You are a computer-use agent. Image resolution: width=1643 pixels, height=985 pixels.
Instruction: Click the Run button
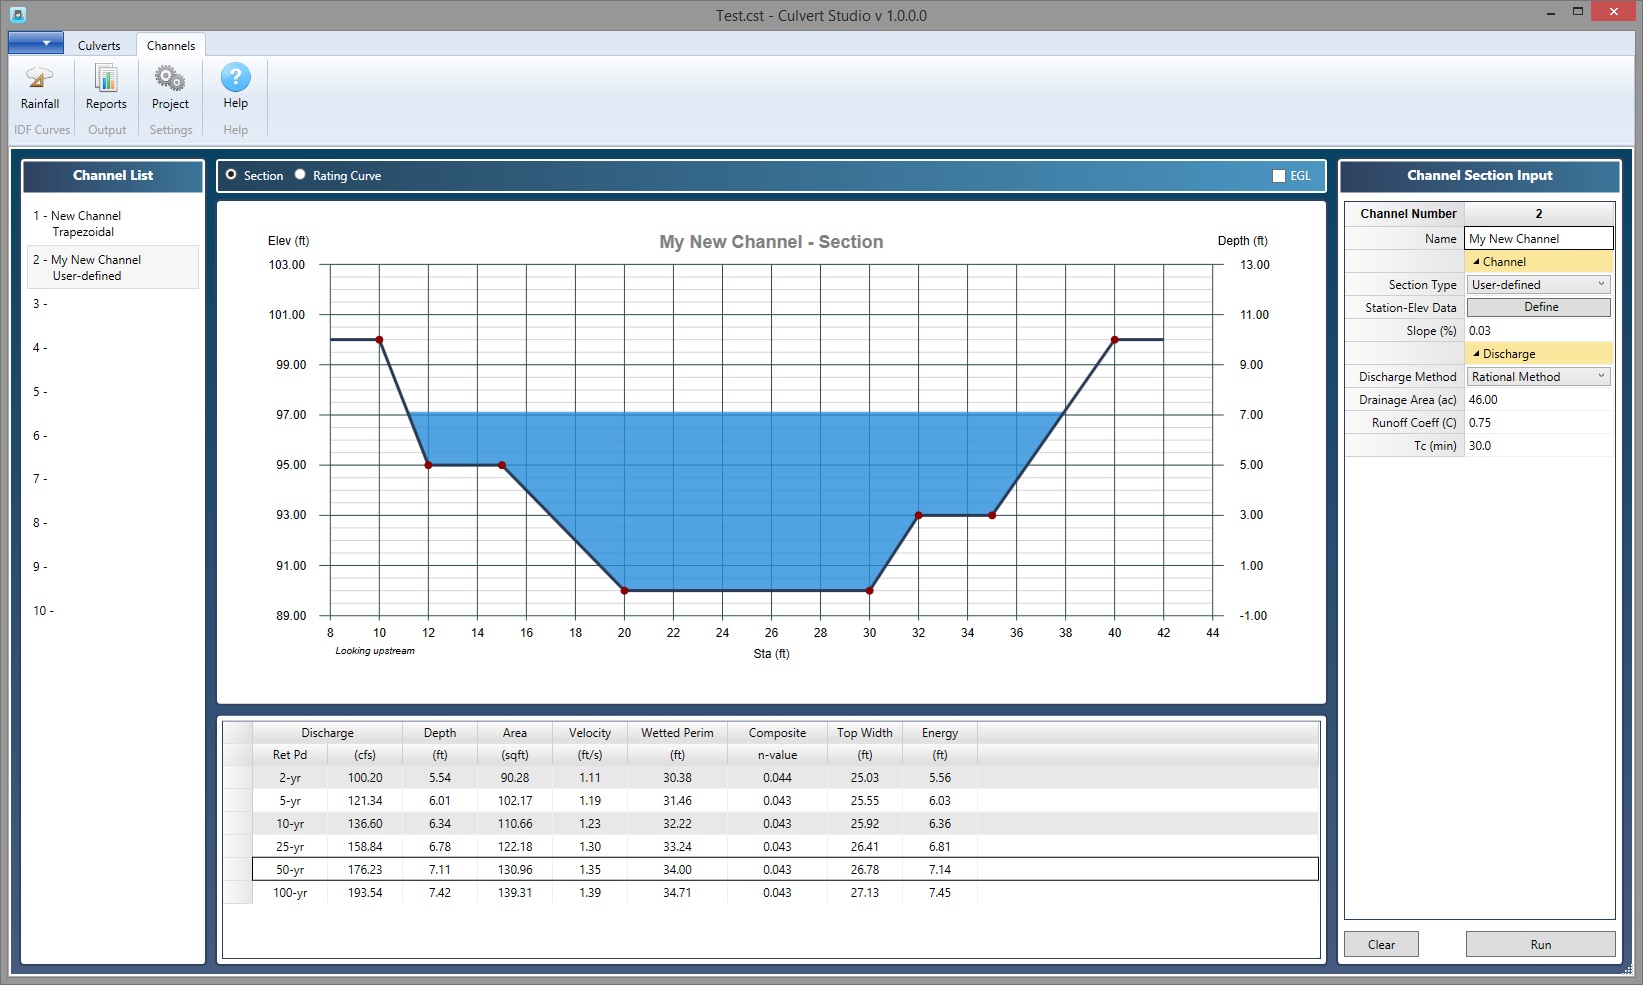coord(1540,944)
